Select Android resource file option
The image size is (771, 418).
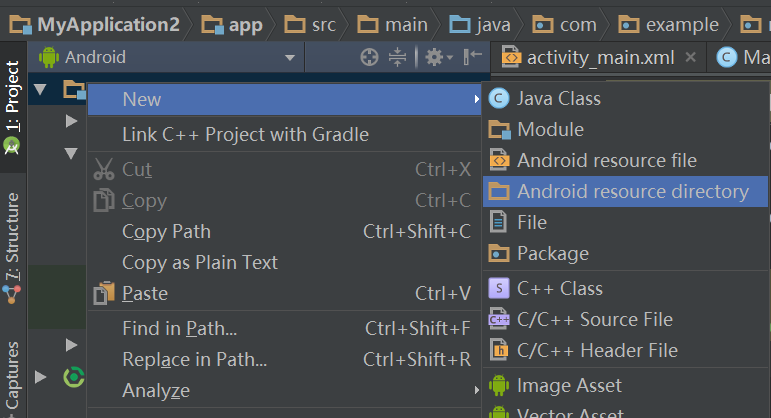pos(606,160)
